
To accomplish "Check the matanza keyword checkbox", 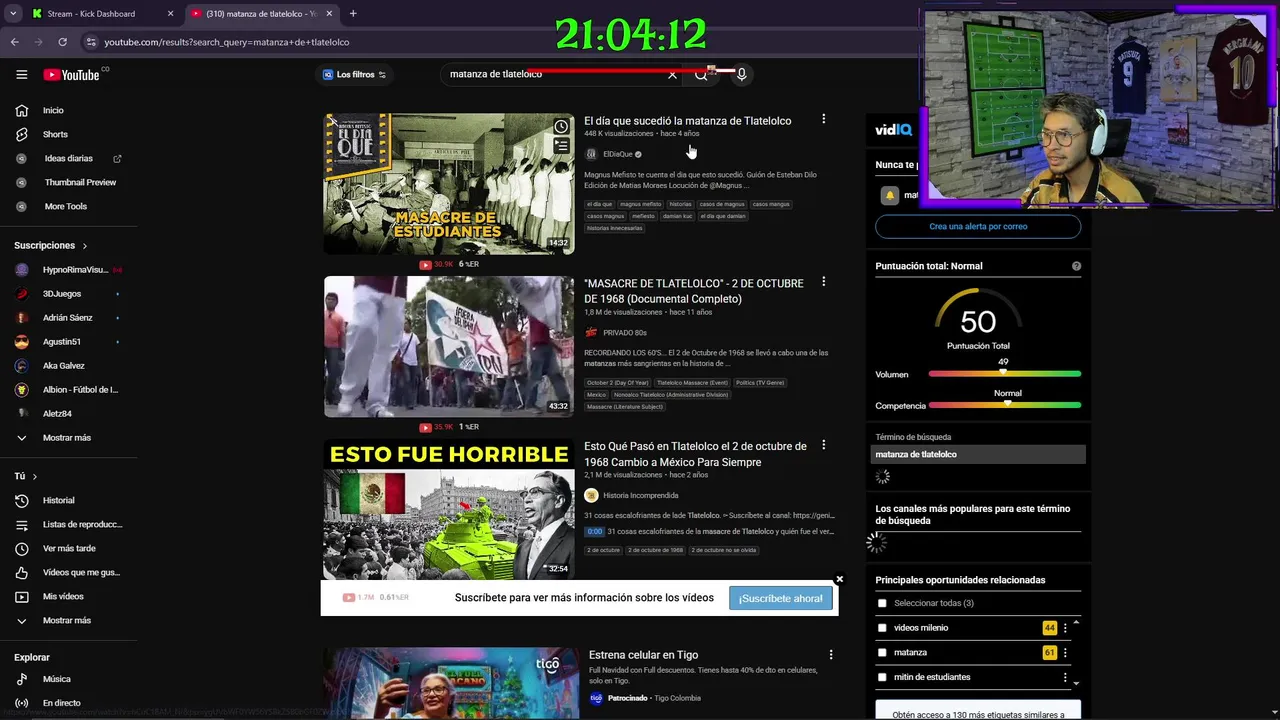I will click(882, 652).
